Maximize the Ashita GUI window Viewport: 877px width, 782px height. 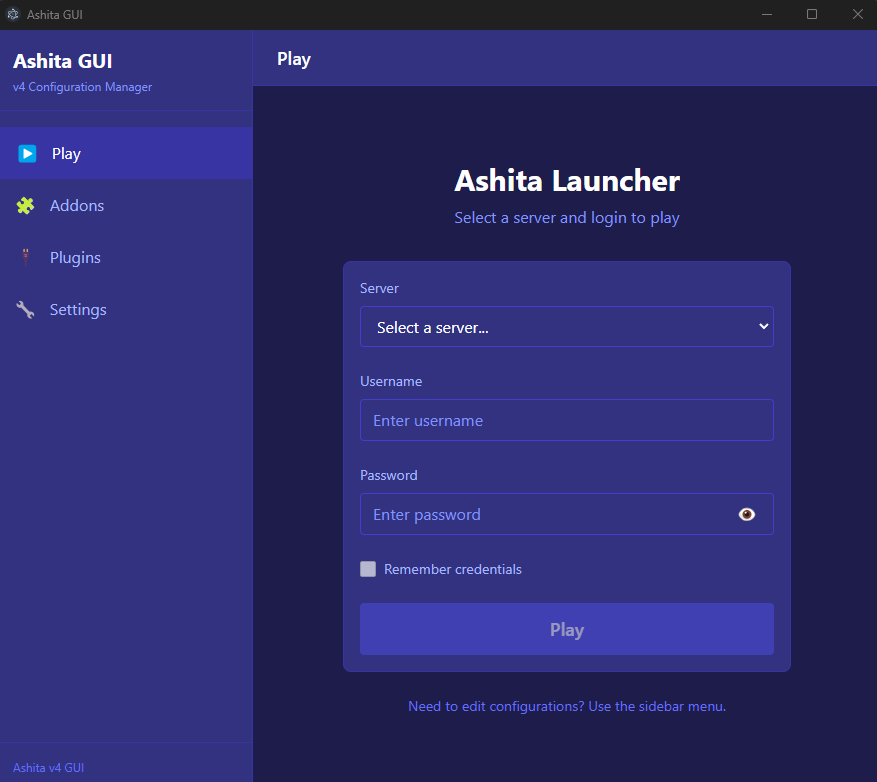click(x=812, y=14)
